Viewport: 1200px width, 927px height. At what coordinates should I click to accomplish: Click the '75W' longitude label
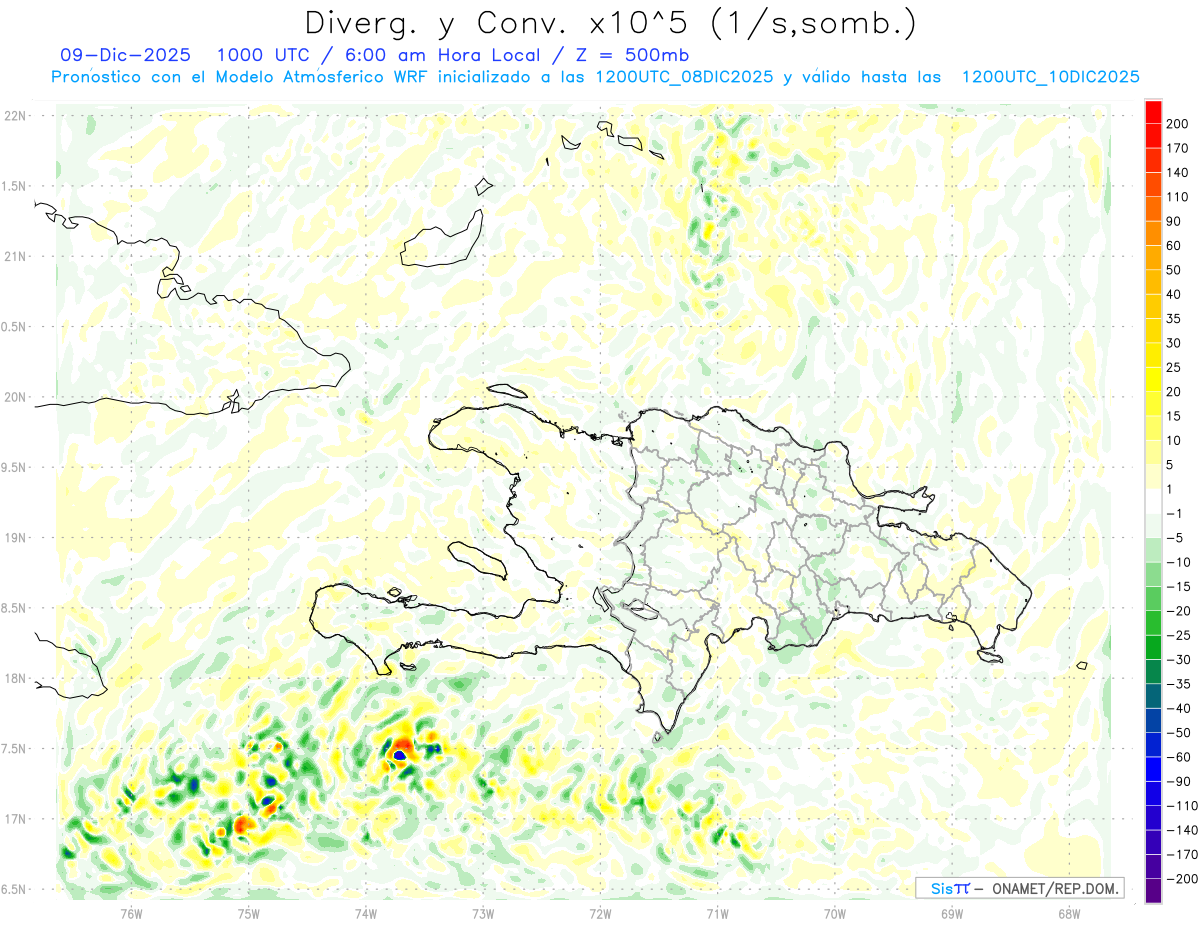(249, 913)
